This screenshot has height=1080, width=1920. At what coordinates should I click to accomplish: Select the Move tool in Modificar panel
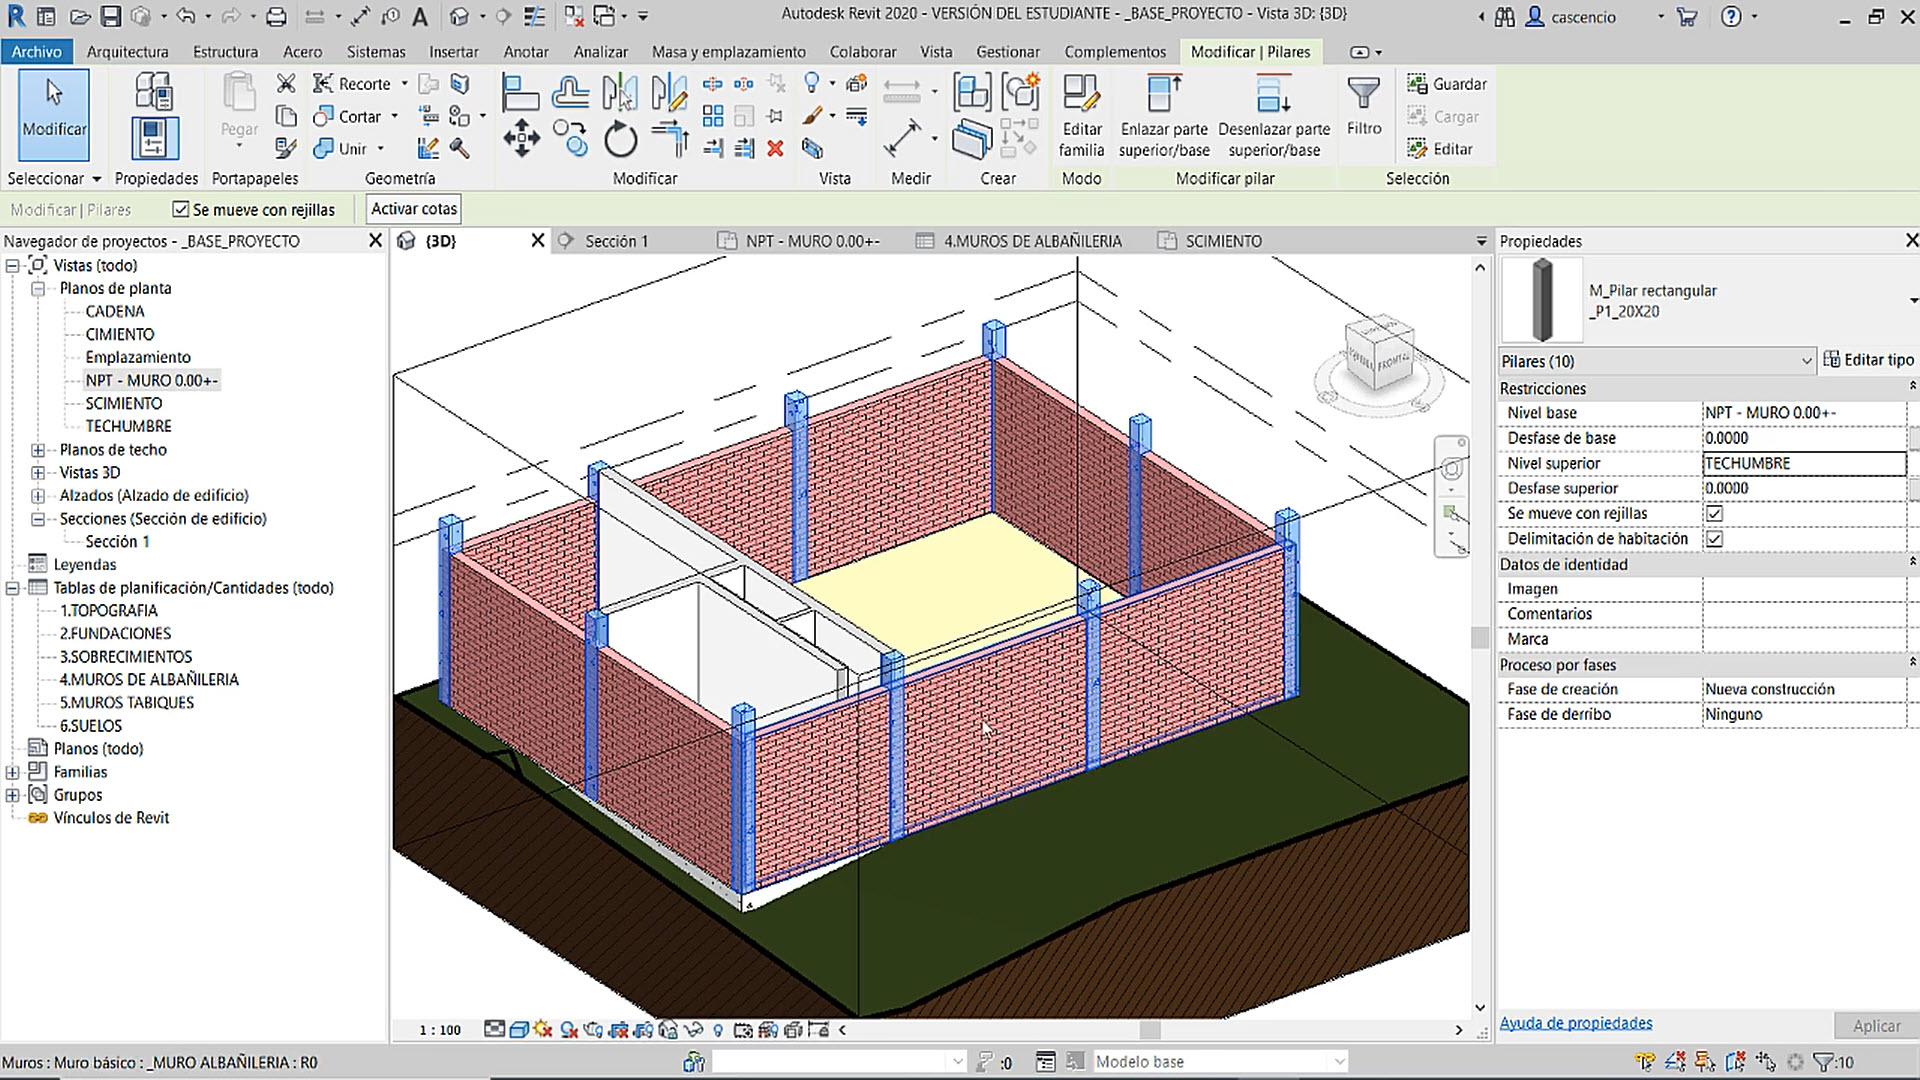520,138
